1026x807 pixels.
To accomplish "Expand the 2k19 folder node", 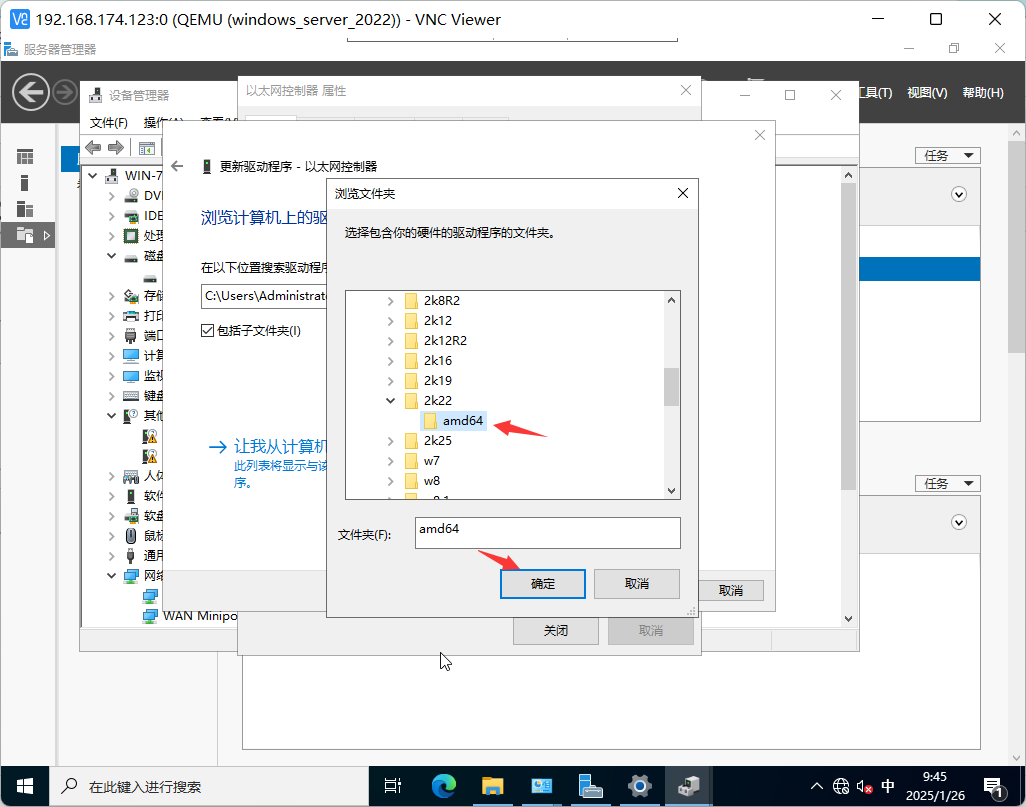I will click(391, 381).
